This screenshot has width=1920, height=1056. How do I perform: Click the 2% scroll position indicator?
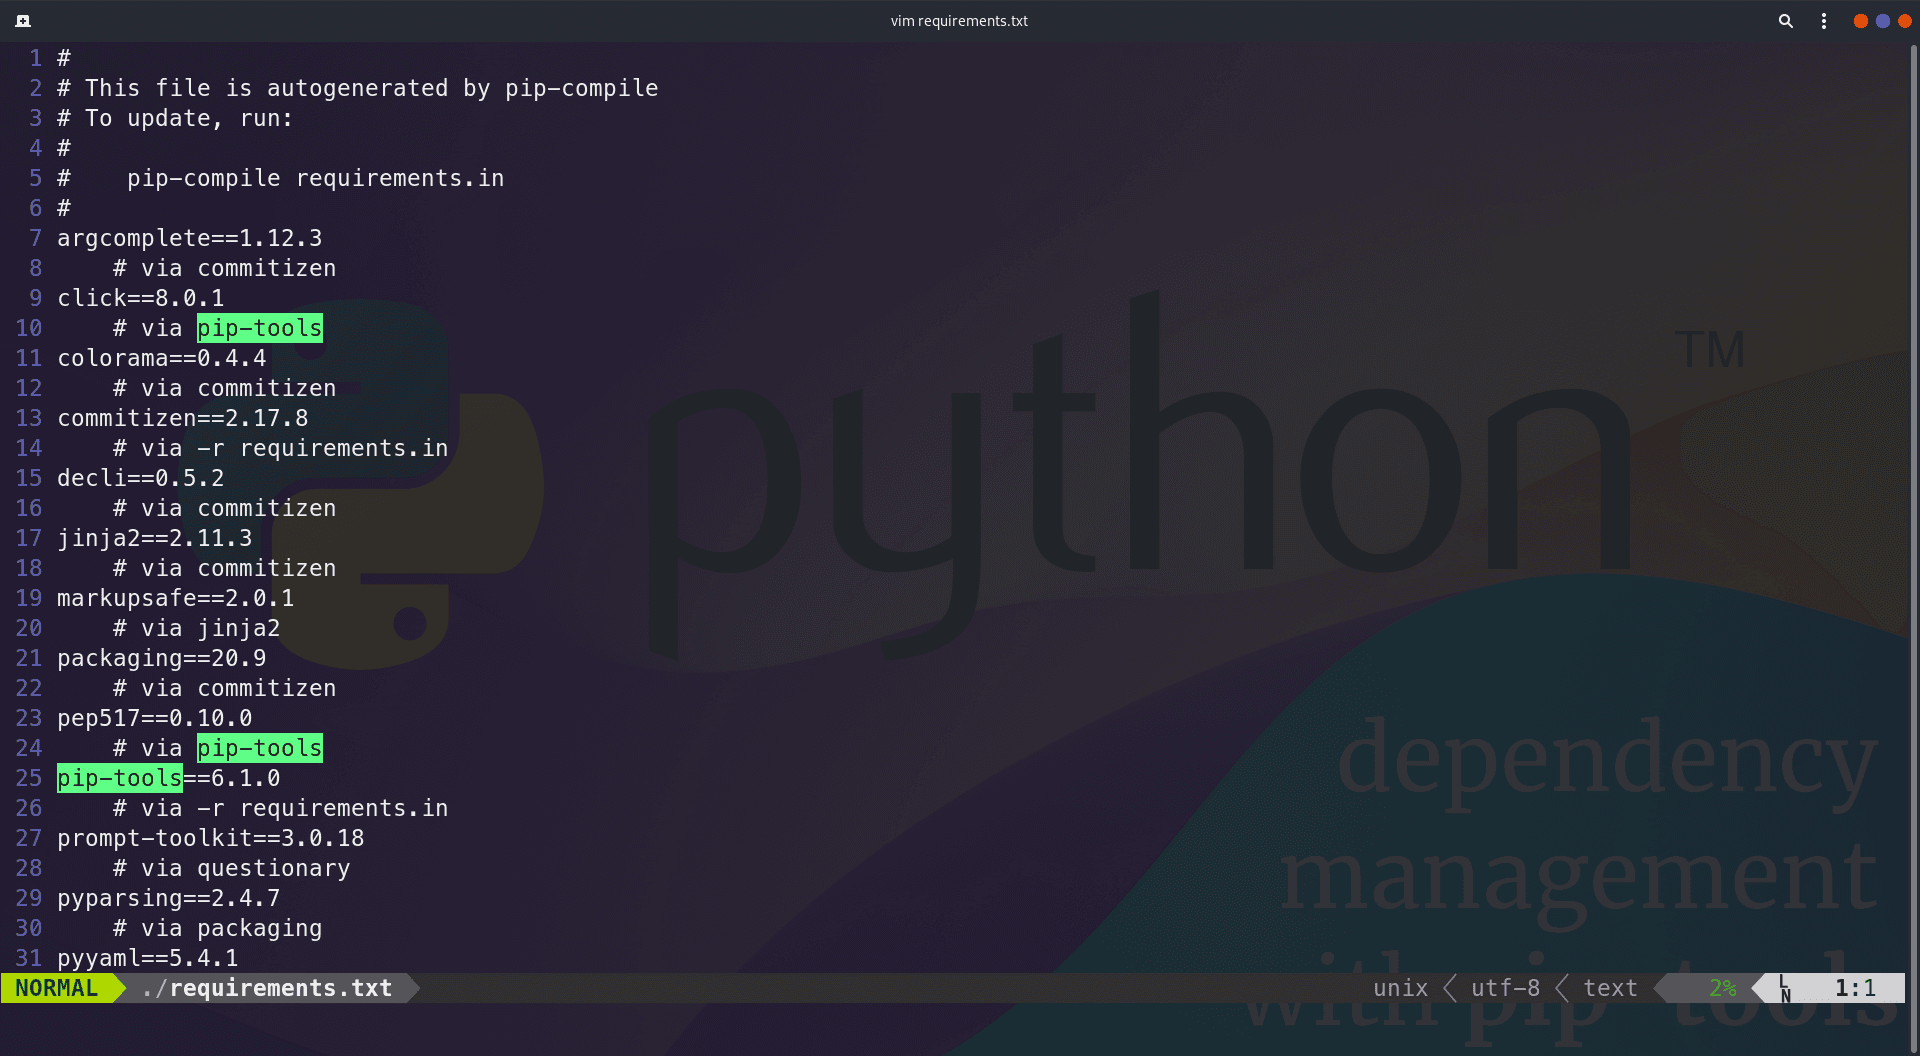click(x=1724, y=988)
